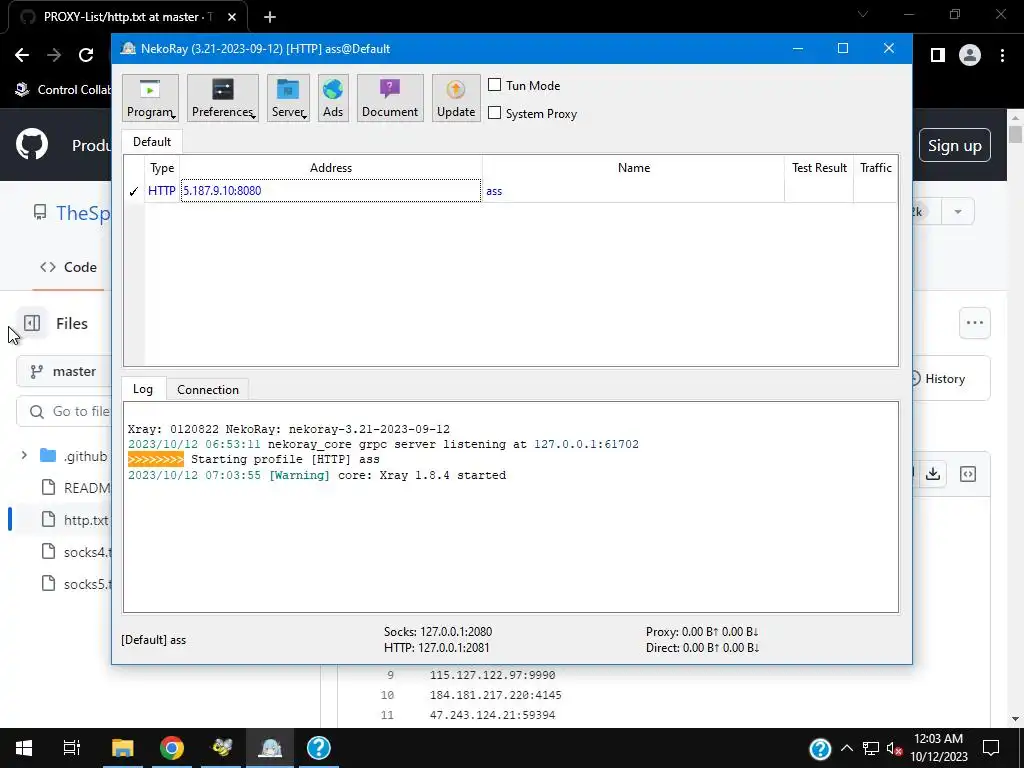Image resolution: width=1024 pixels, height=768 pixels.
Task: Click the bee application taskbar icon
Action: coord(221,748)
